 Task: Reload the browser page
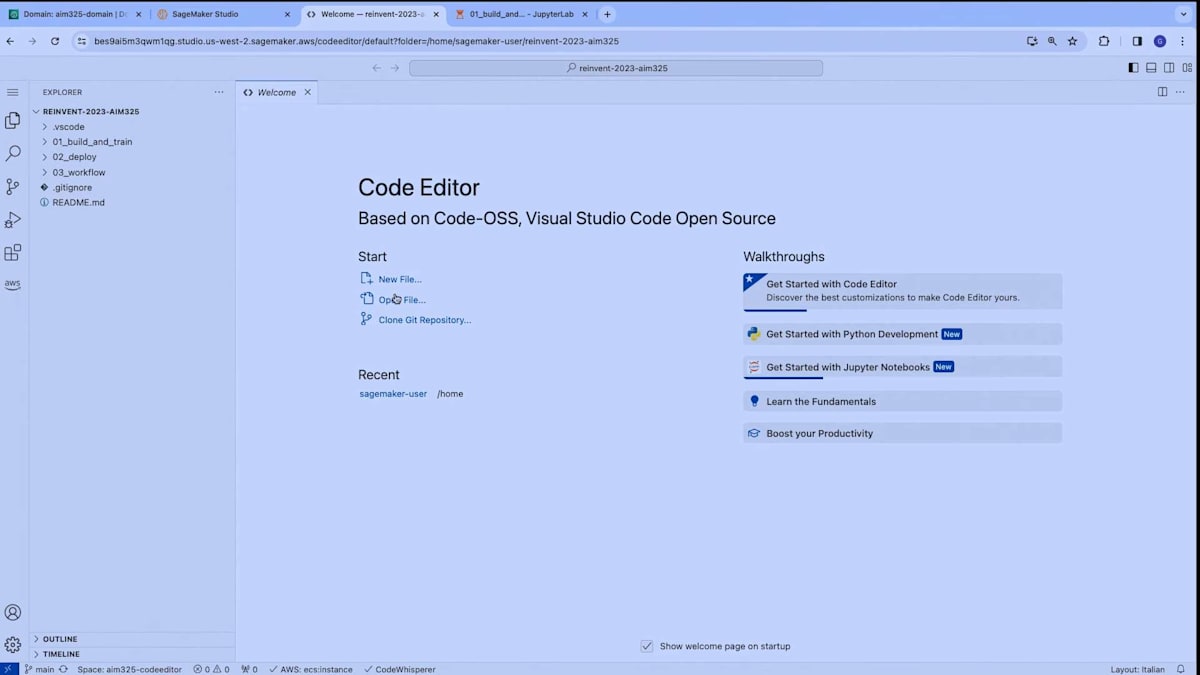(x=54, y=41)
